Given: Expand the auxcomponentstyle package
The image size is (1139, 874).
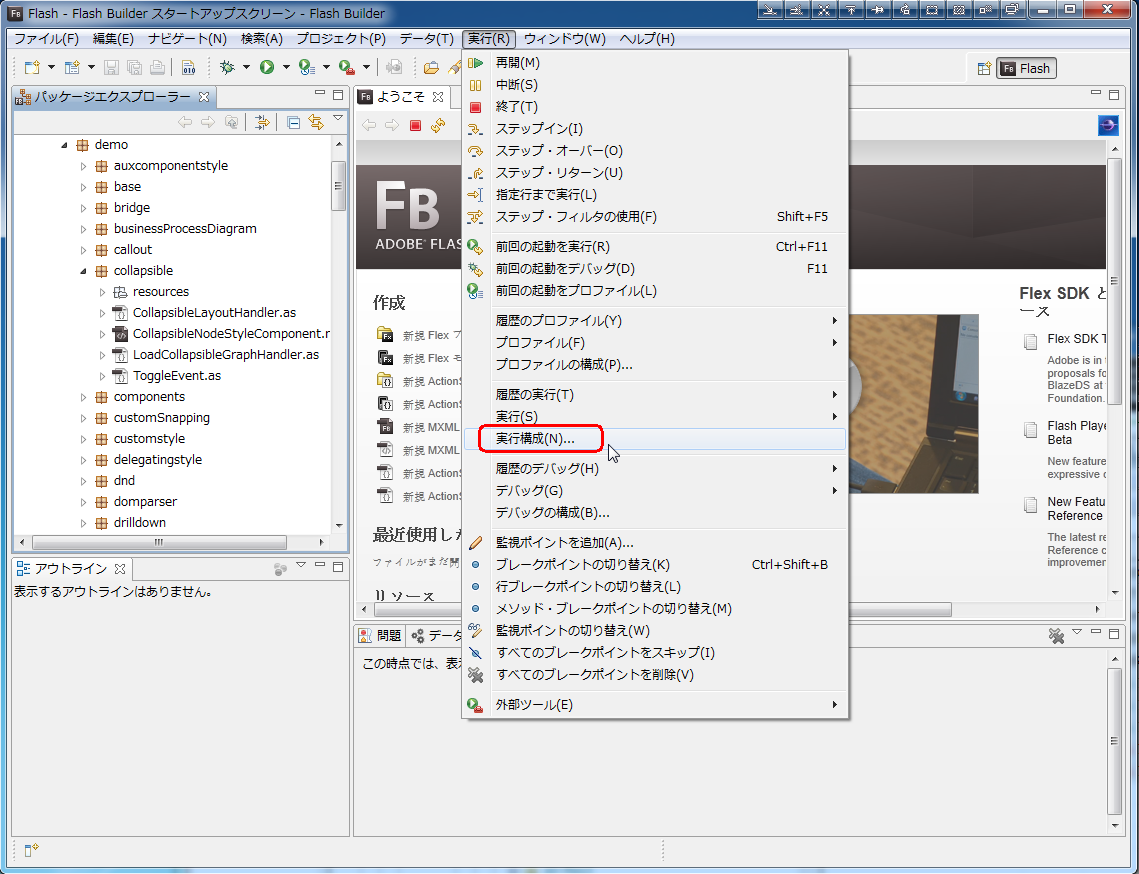Looking at the screenshot, I should (x=83, y=166).
